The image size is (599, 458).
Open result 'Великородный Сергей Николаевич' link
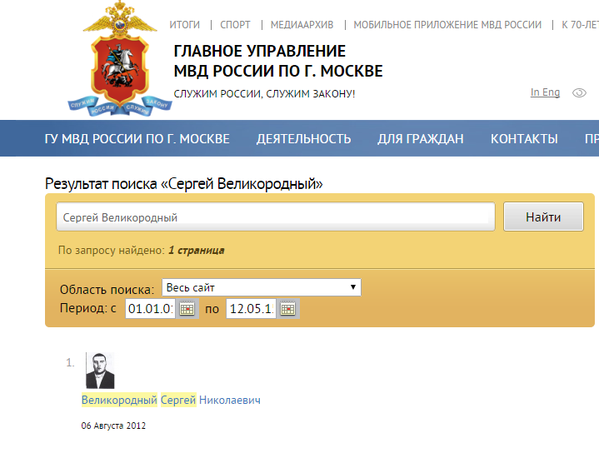[x=171, y=400]
